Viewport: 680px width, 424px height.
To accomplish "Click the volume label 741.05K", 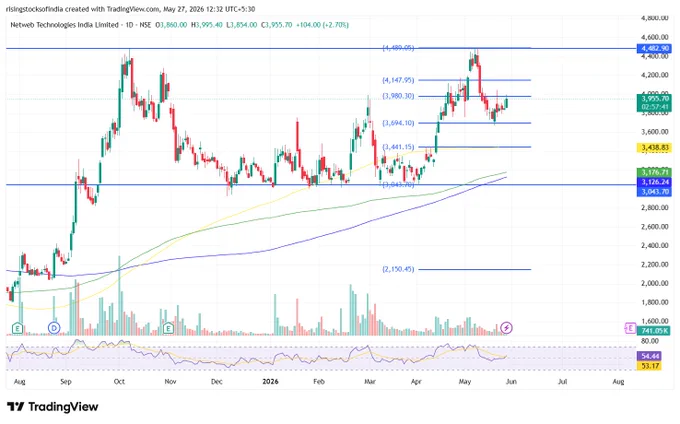I will coord(654,331).
